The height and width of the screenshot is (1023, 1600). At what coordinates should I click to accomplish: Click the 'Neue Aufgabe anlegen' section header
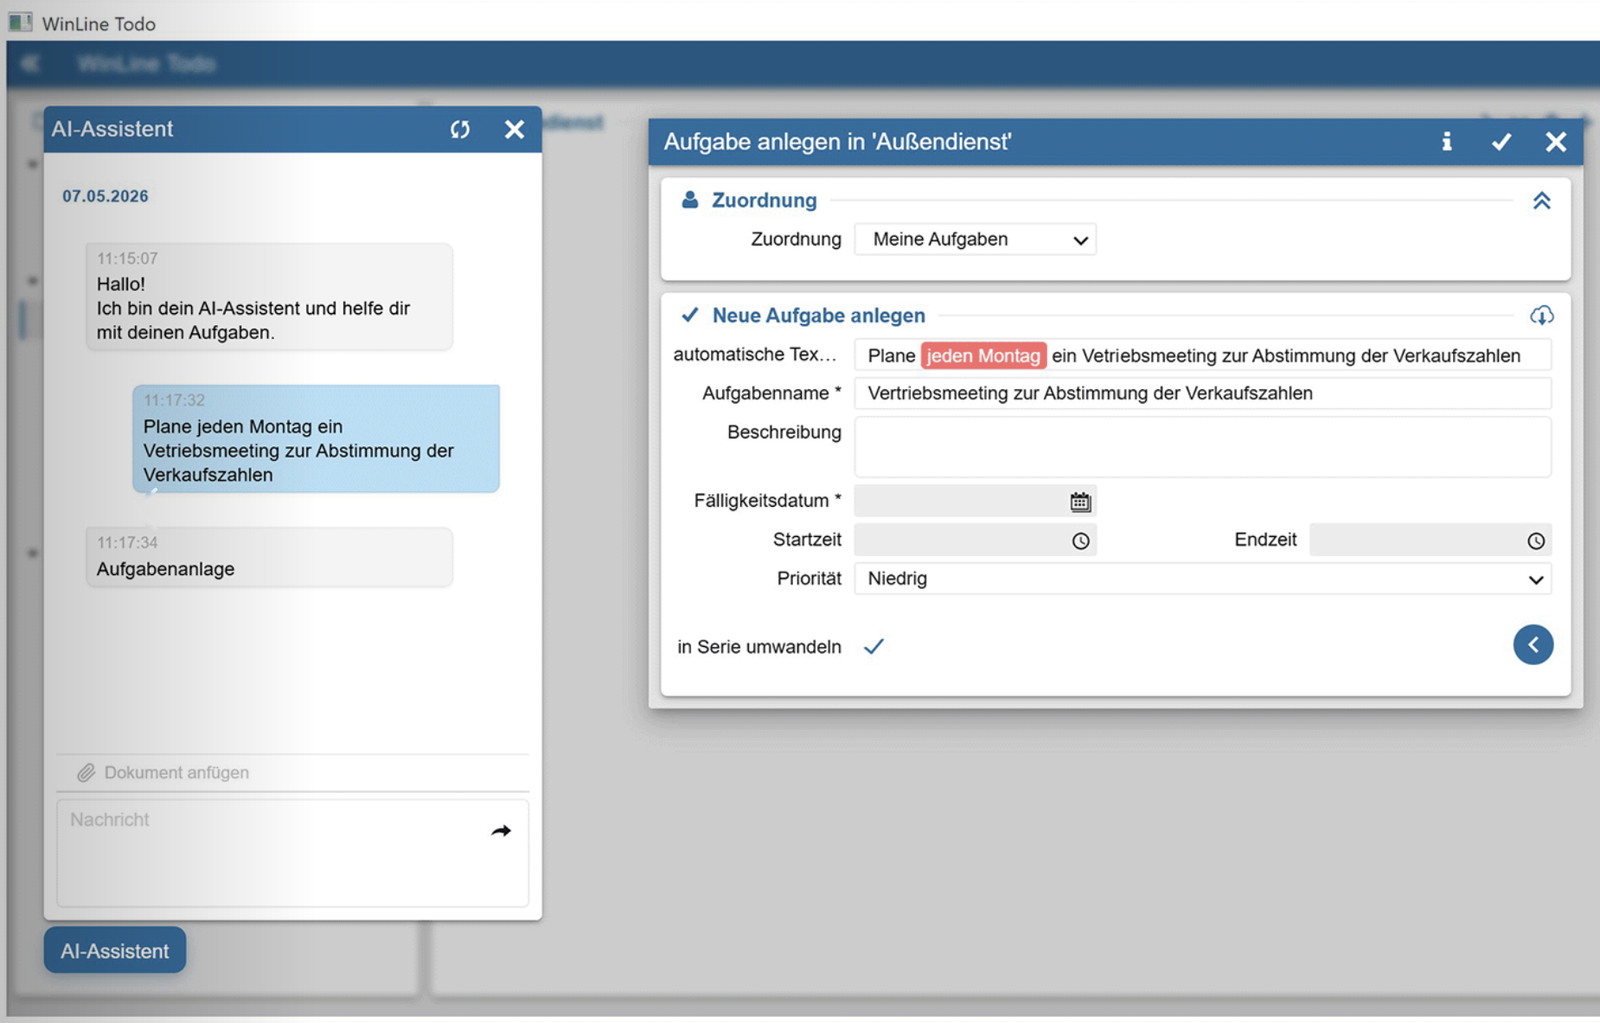pyautogui.click(x=819, y=316)
